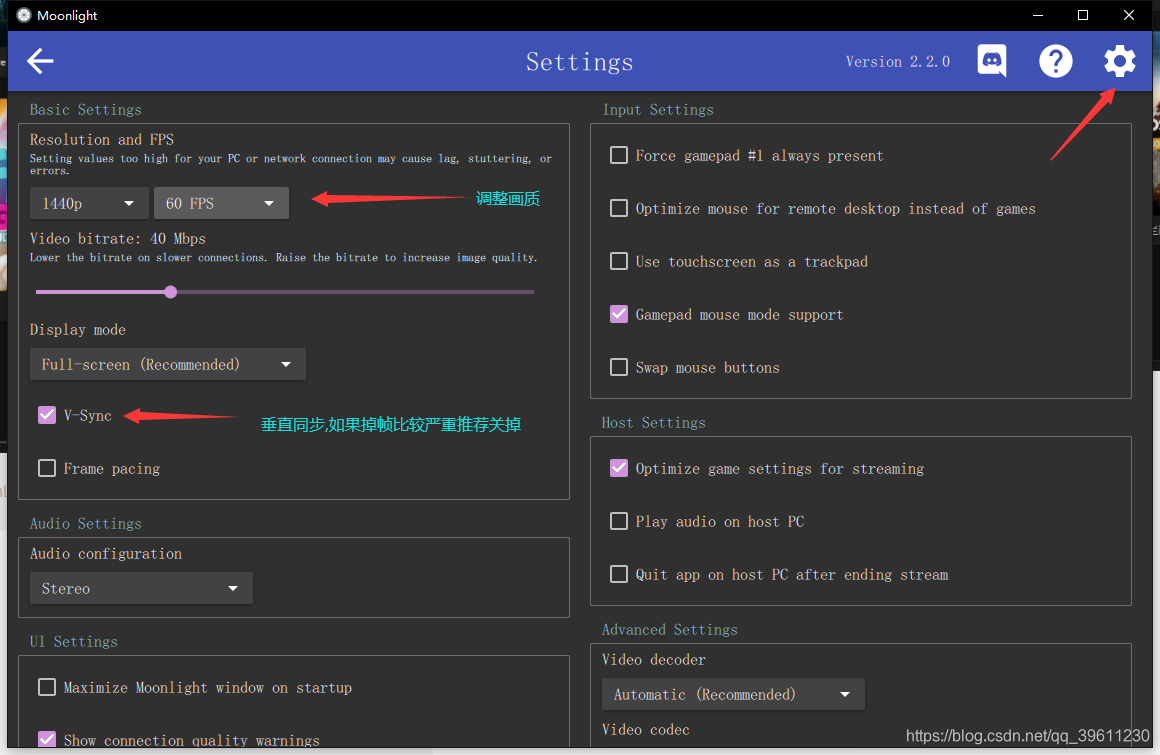Image resolution: width=1160 pixels, height=755 pixels.
Task: Open the Discord community icon
Action: [x=991, y=61]
